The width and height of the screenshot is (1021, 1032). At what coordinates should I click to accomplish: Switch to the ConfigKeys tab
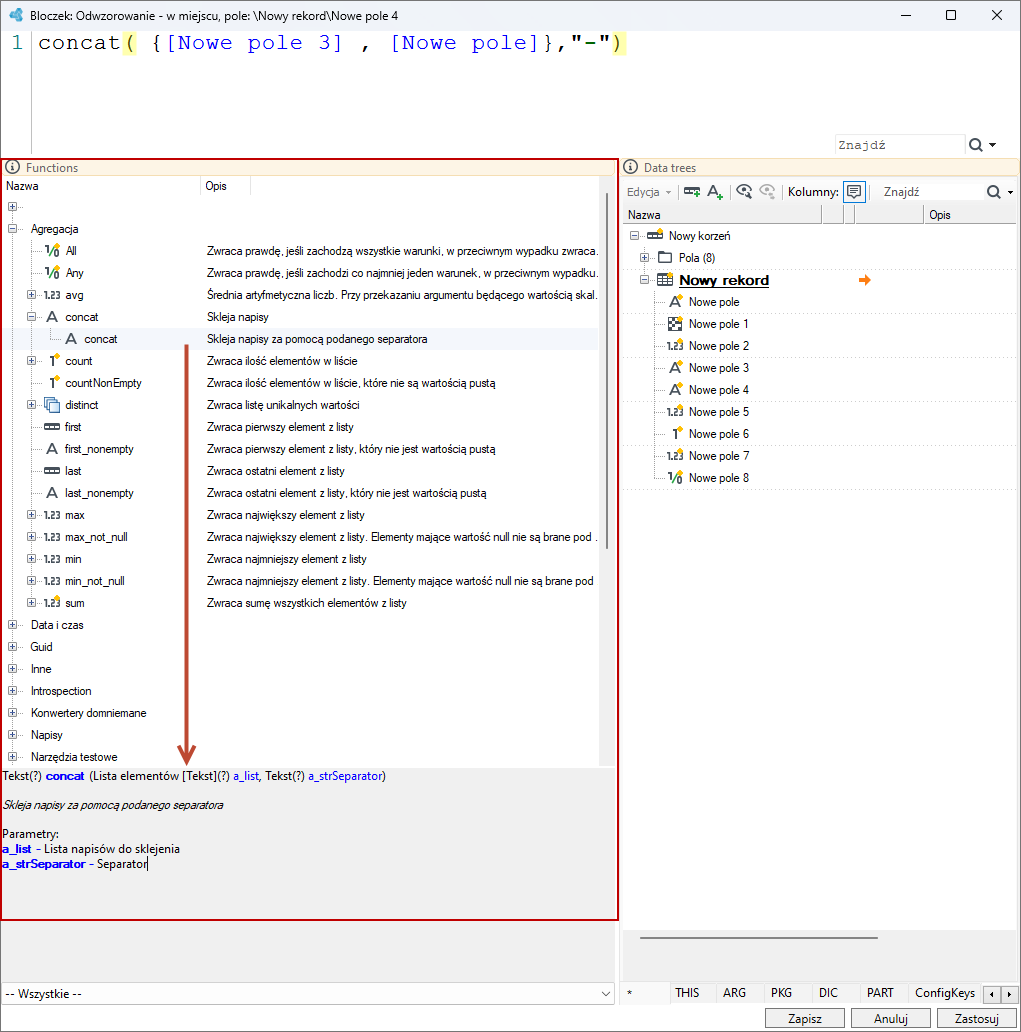tap(945, 993)
